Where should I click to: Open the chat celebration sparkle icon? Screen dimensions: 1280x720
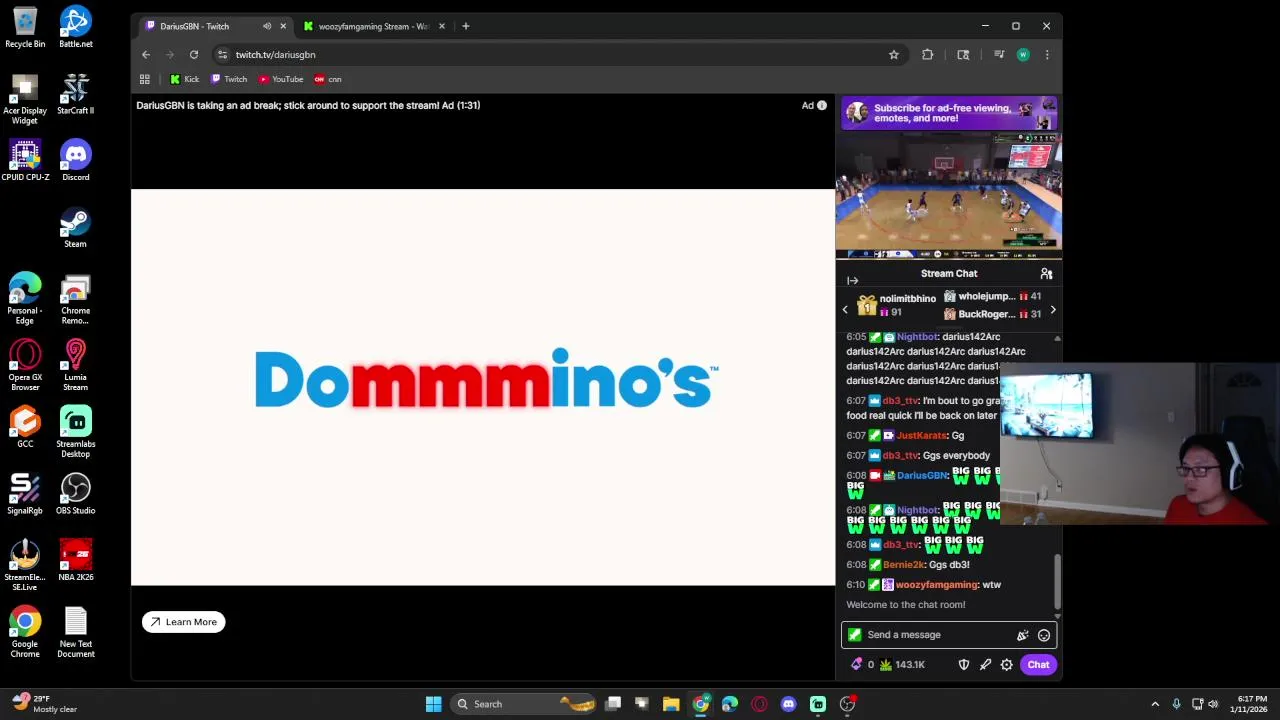[x=1022, y=635]
